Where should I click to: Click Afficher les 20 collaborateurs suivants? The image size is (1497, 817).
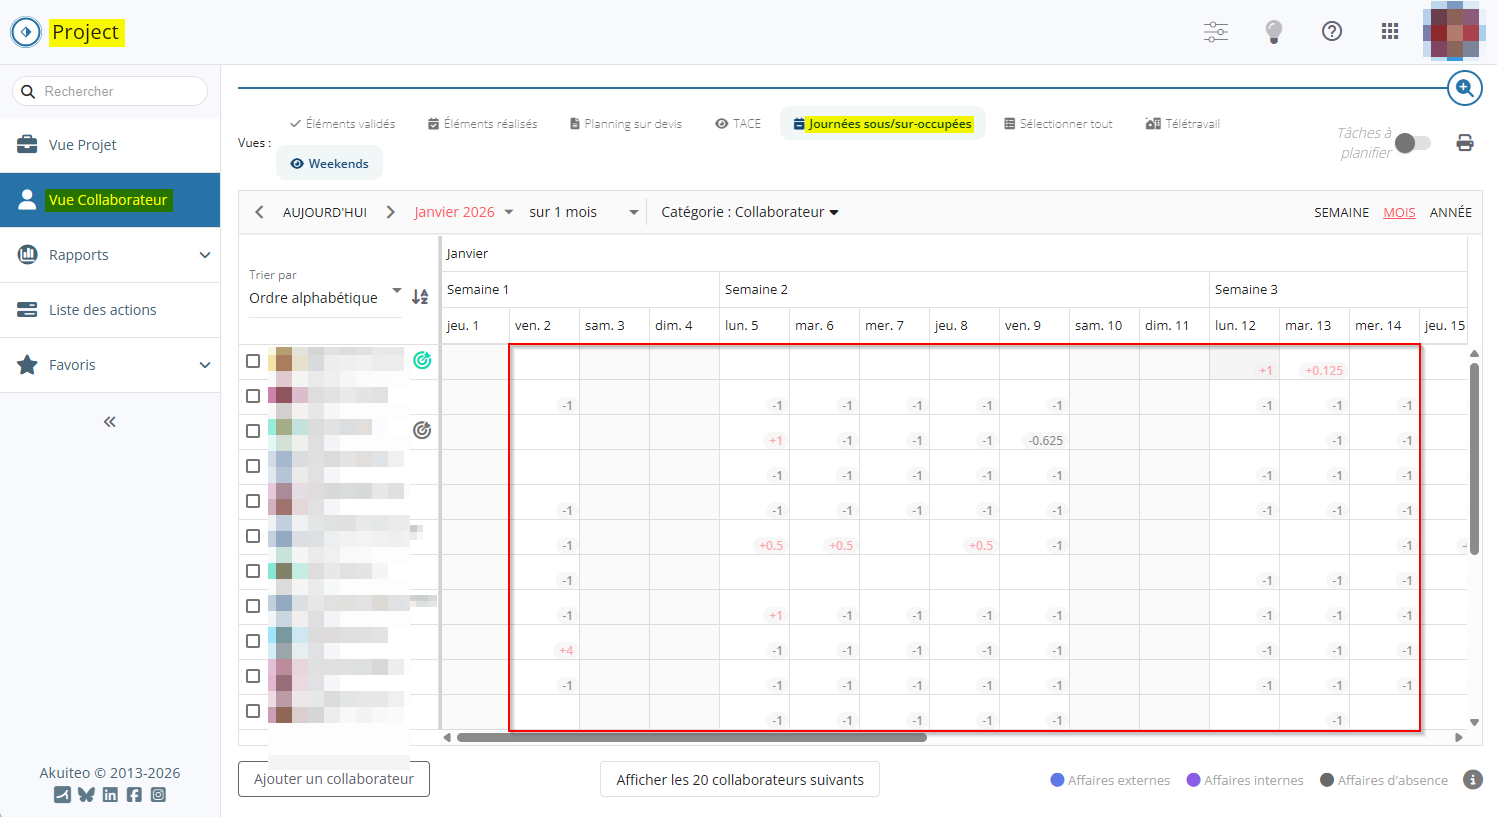tap(739, 780)
